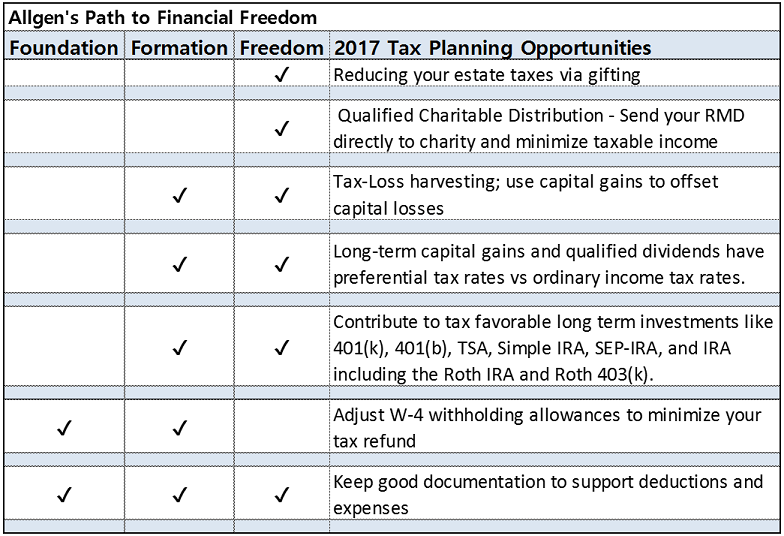Image resolution: width=784 pixels, height=536 pixels.
Task: Click the Adjust W-4 withholding allowances text
Action: tap(547, 428)
